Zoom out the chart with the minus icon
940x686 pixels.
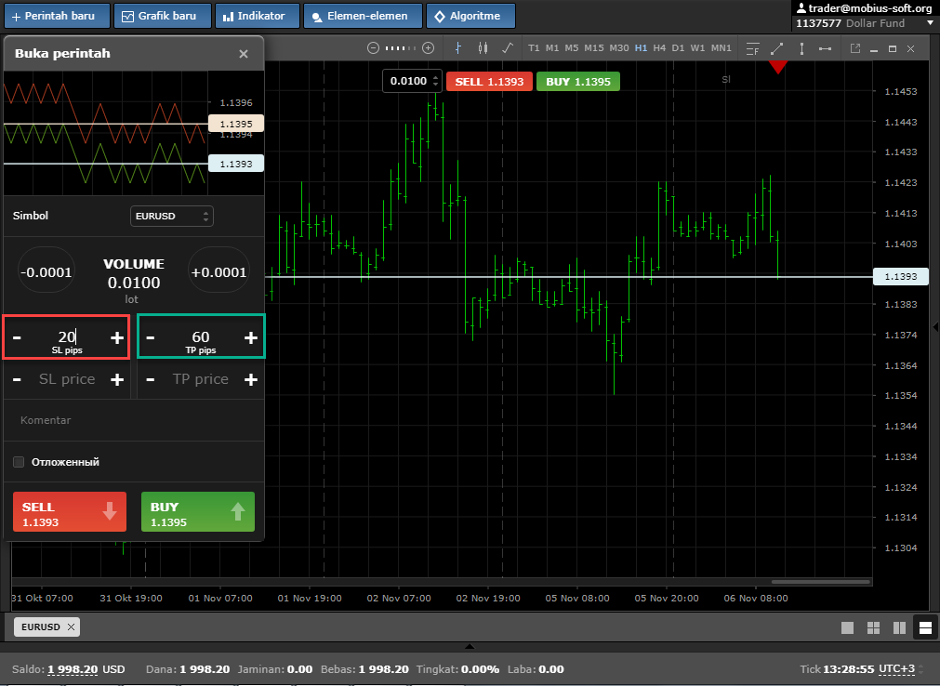point(373,48)
